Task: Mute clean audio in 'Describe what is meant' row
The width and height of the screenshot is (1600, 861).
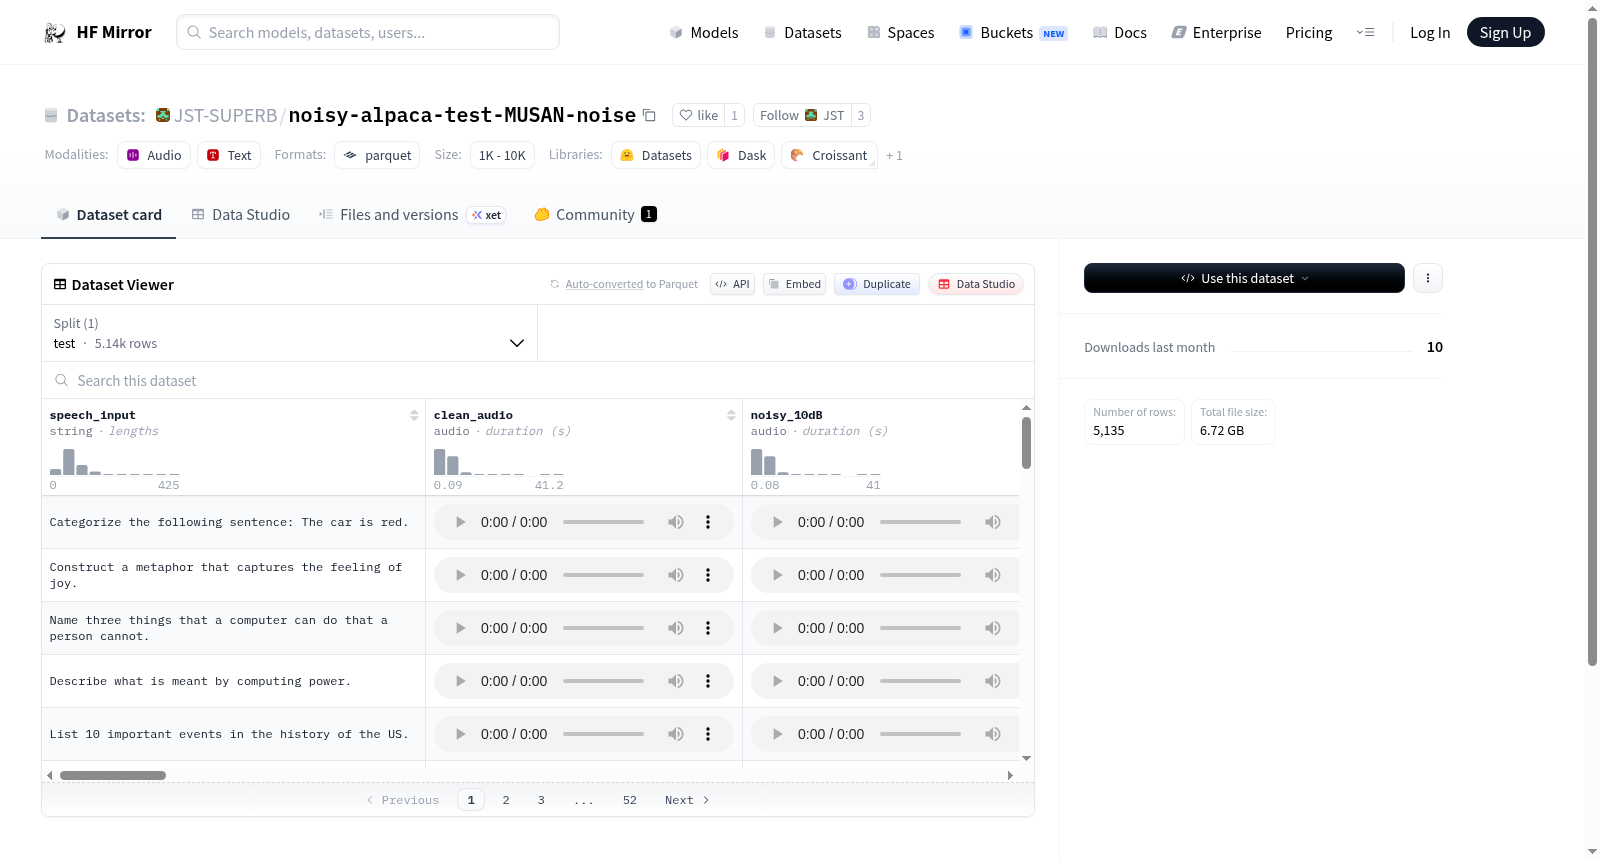Action: (x=676, y=681)
